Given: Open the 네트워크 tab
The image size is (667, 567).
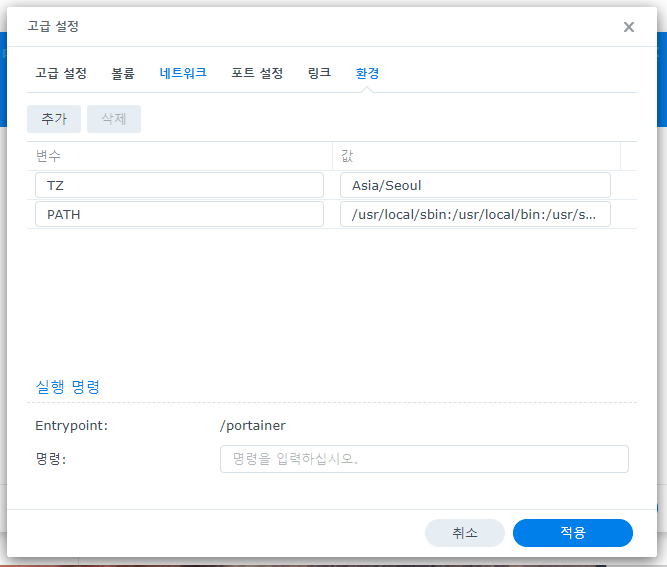Looking at the screenshot, I should [183, 73].
